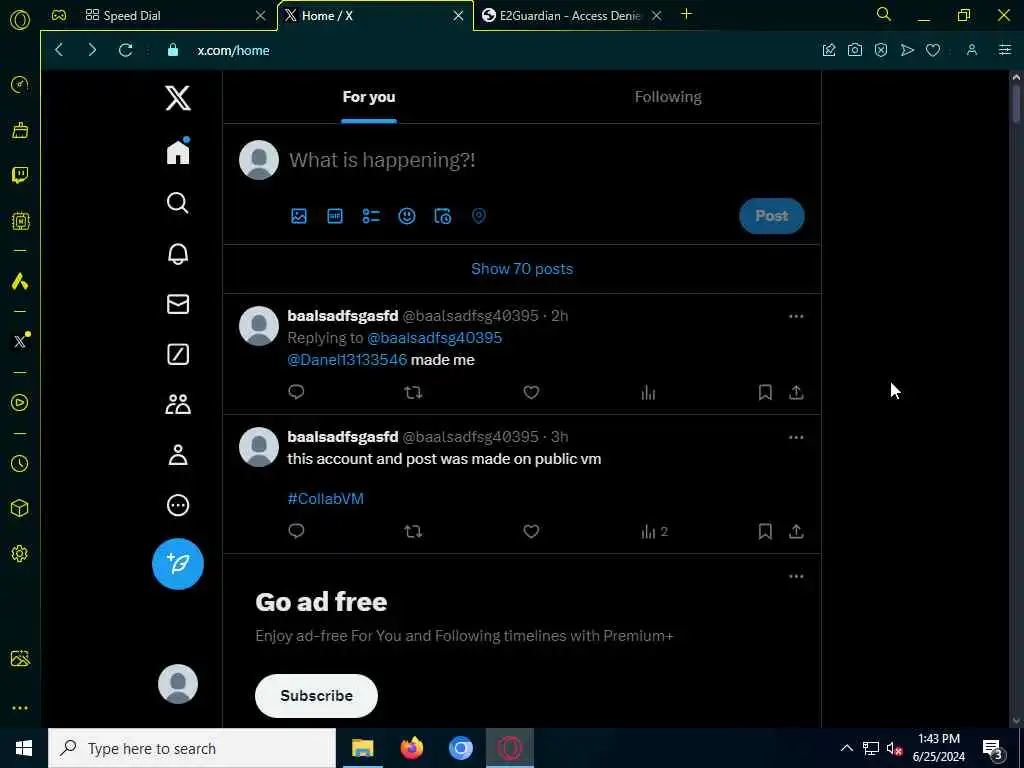Click the blue compose post feather button
Image resolution: width=1024 pixels, height=768 pixels.
tap(178, 564)
